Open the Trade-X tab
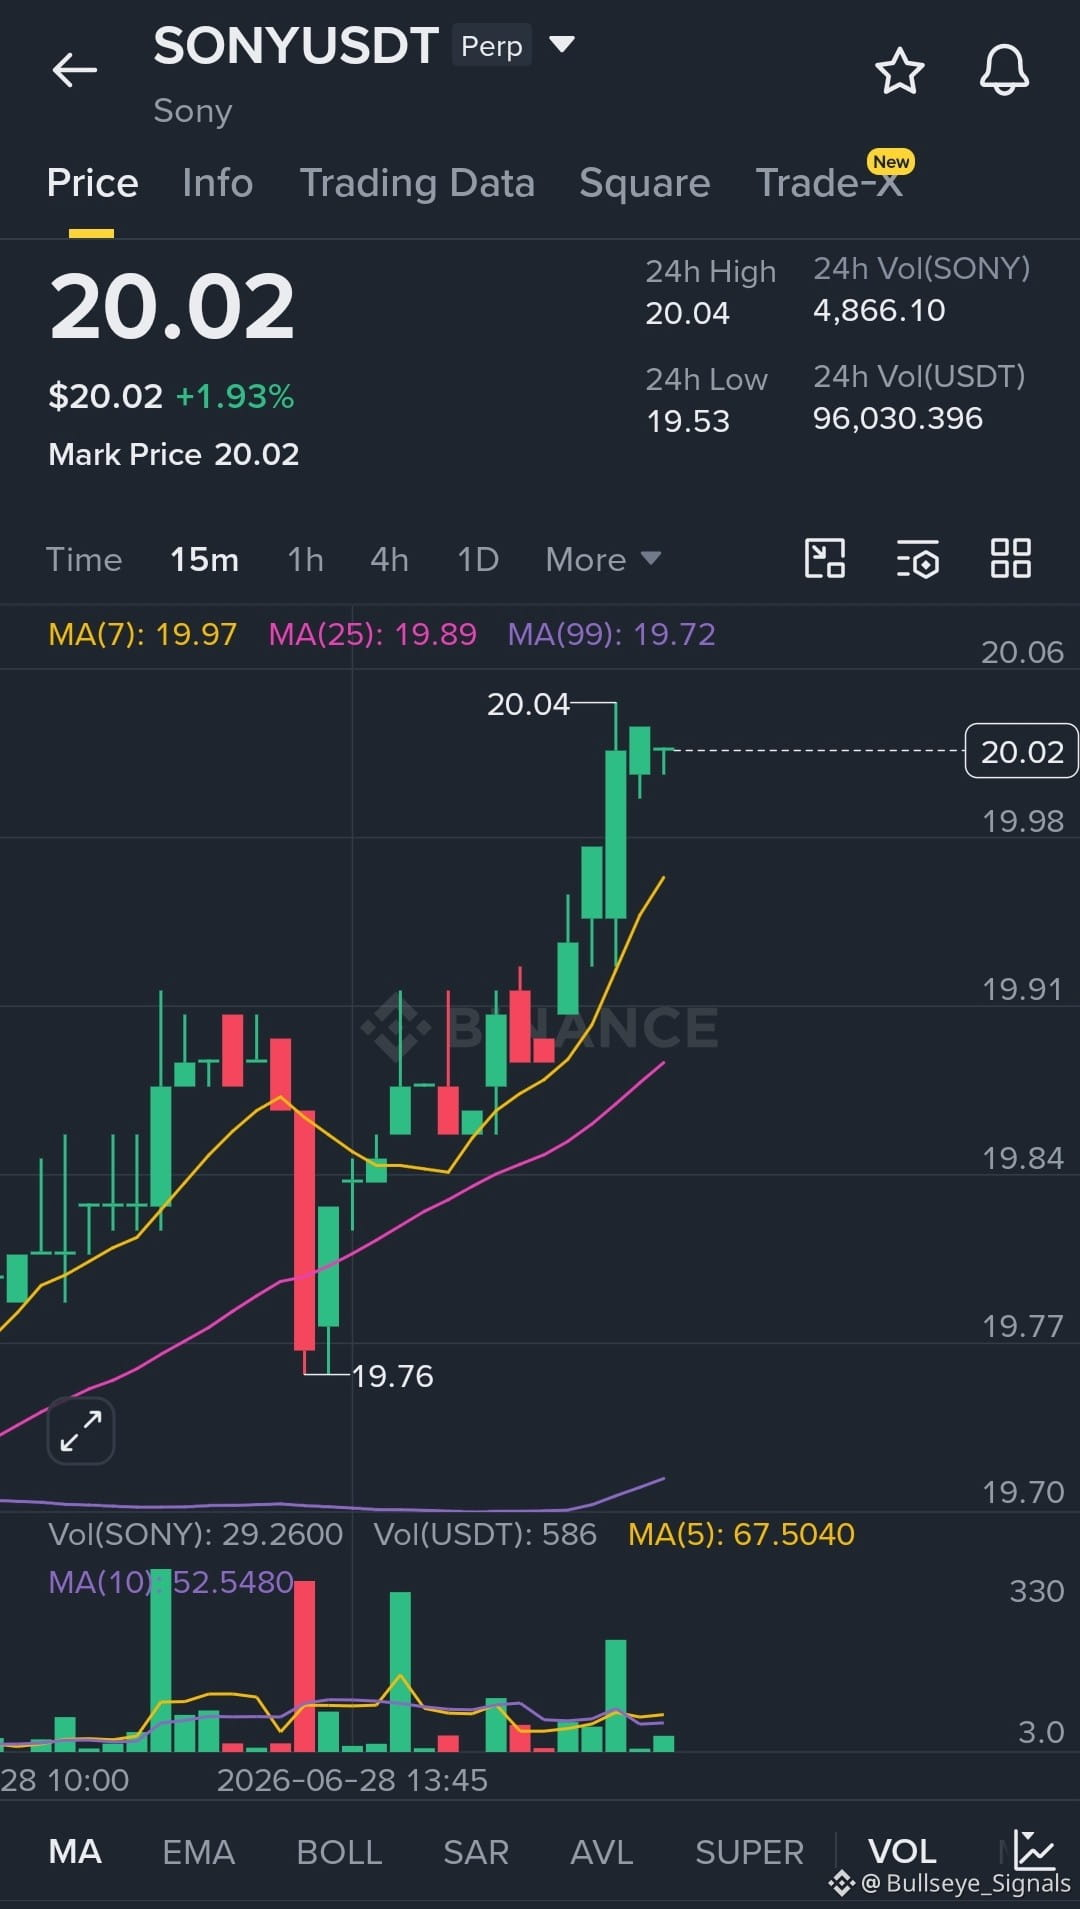1080x1909 pixels. coord(829,183)
